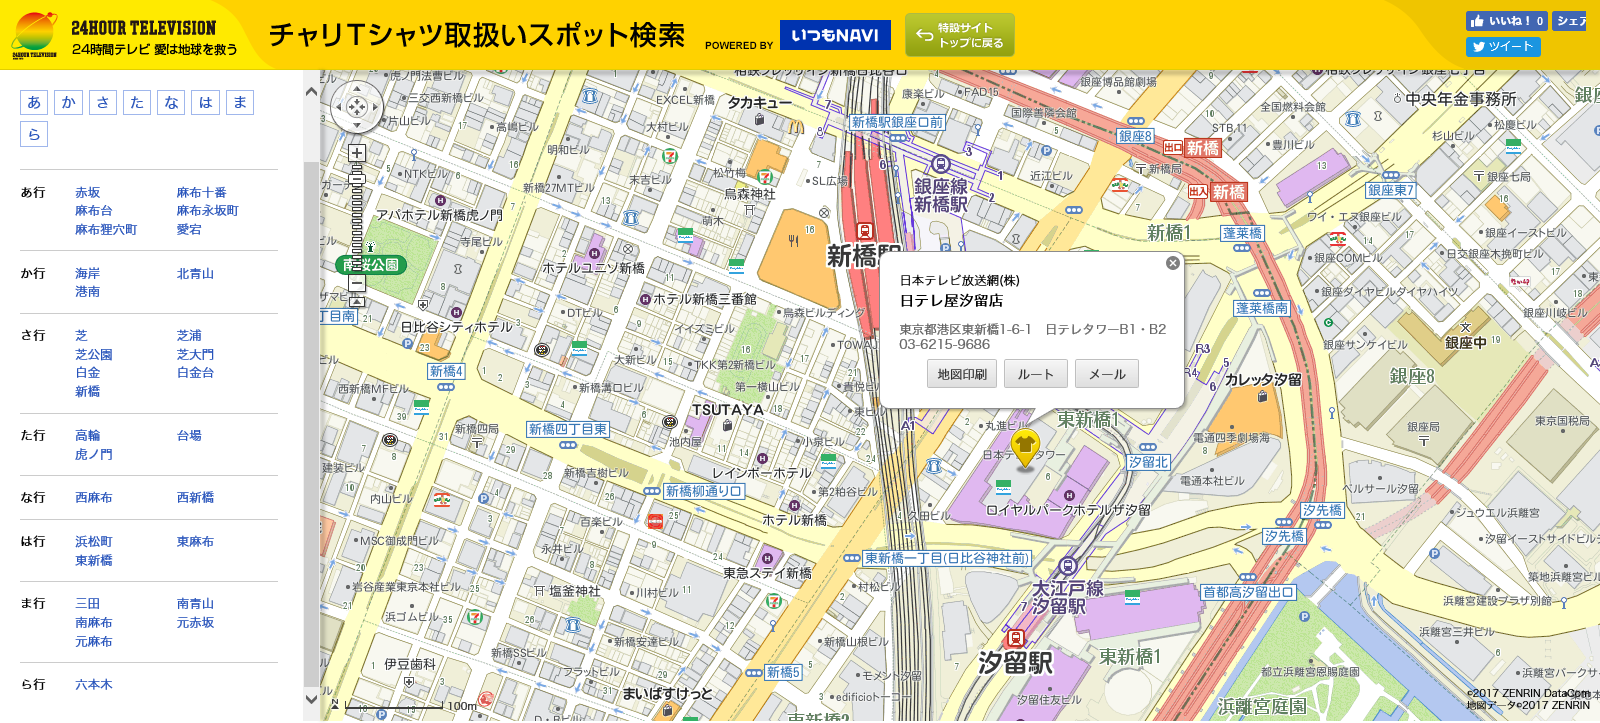Open the 台場 area link
The image size is (1600, 723).
[189, 436]
